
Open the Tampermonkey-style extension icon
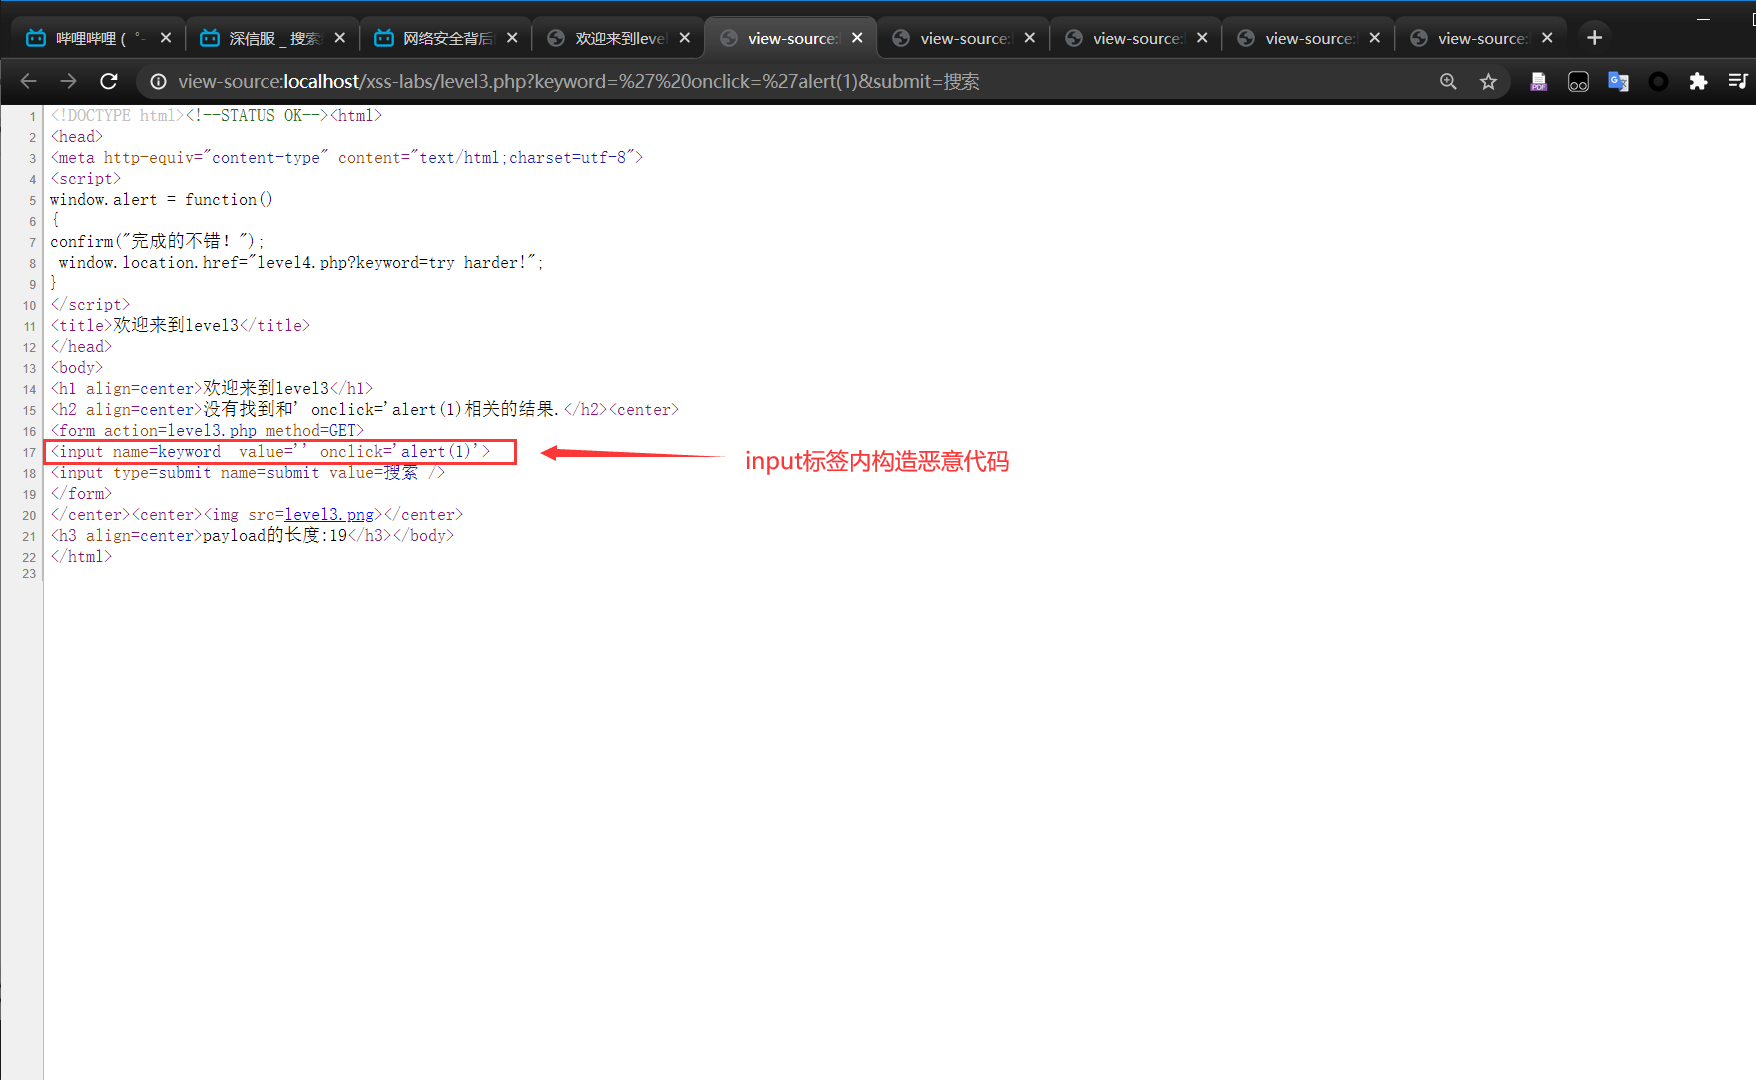point(1578,81)
